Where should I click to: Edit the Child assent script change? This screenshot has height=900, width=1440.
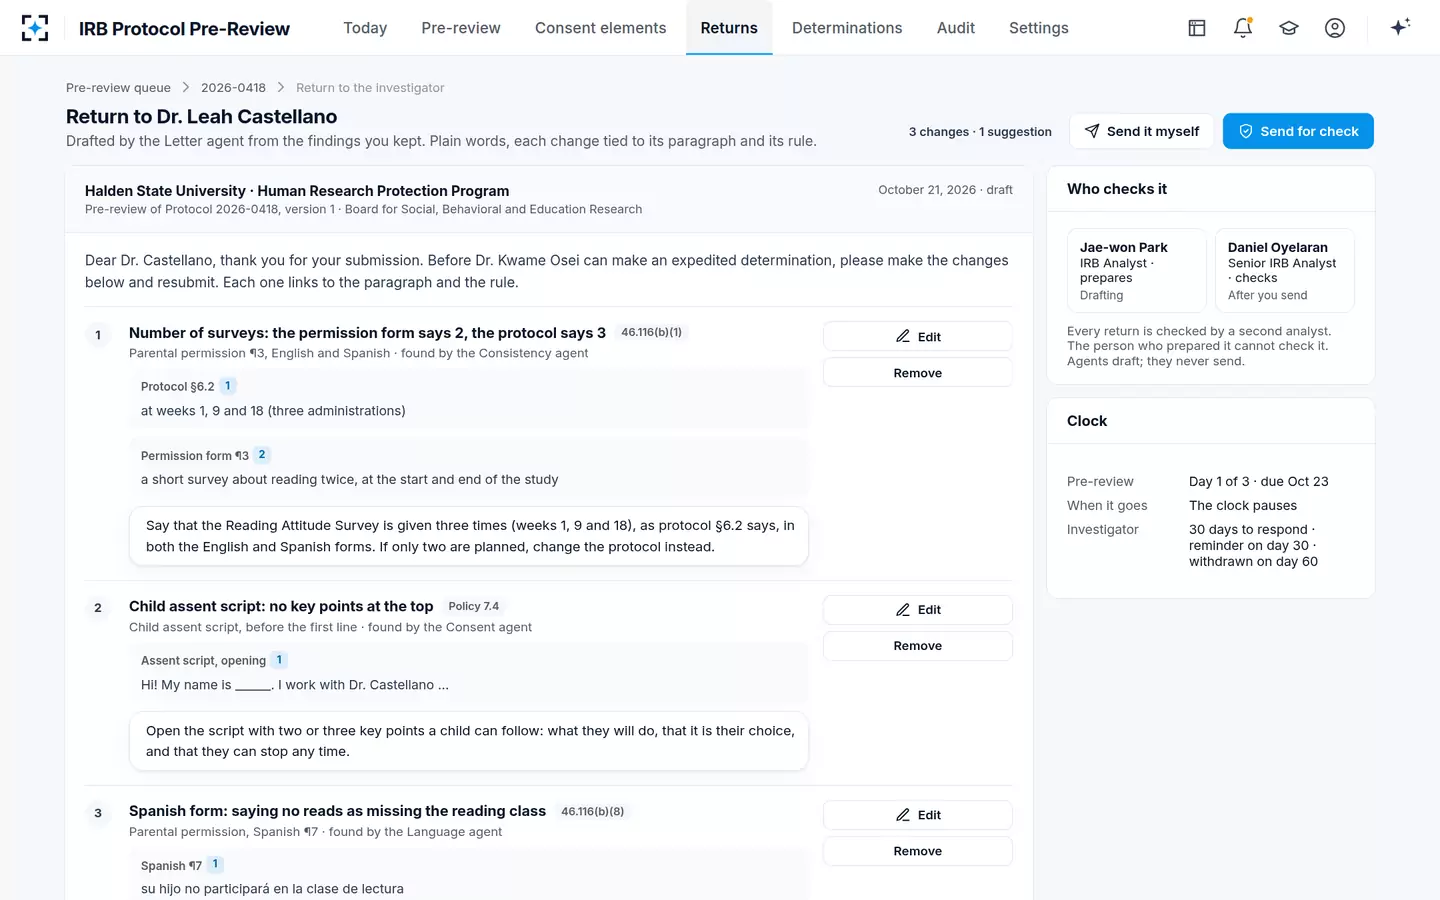918,610
